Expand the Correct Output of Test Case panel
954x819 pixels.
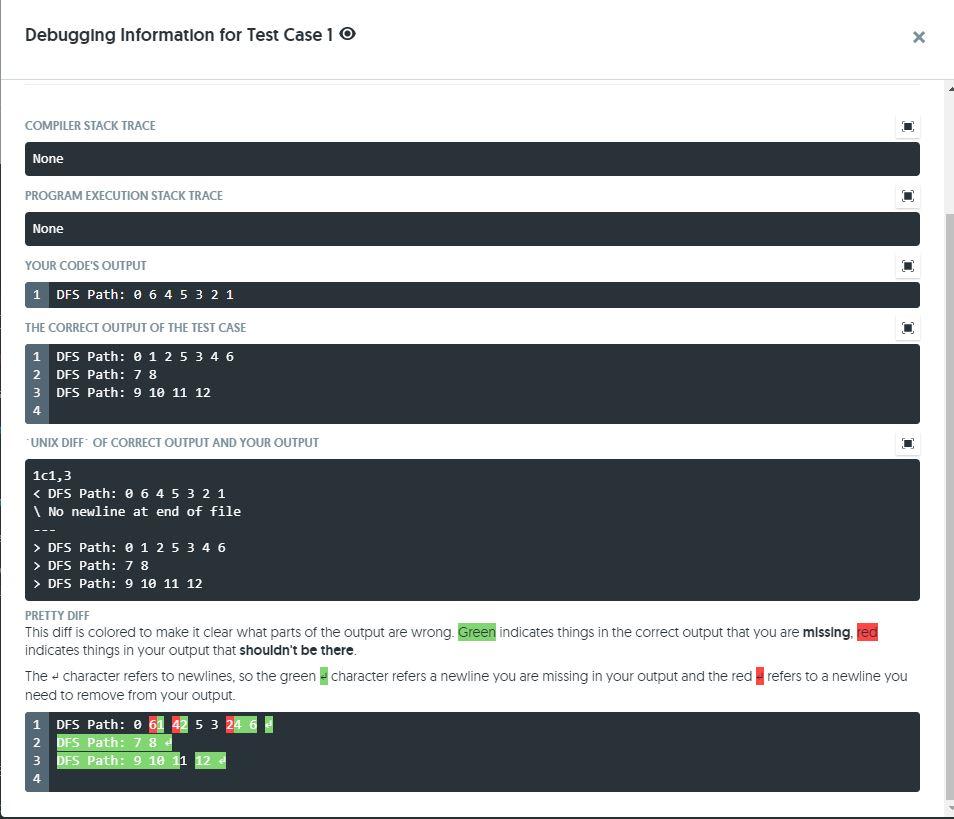[908, 328]
